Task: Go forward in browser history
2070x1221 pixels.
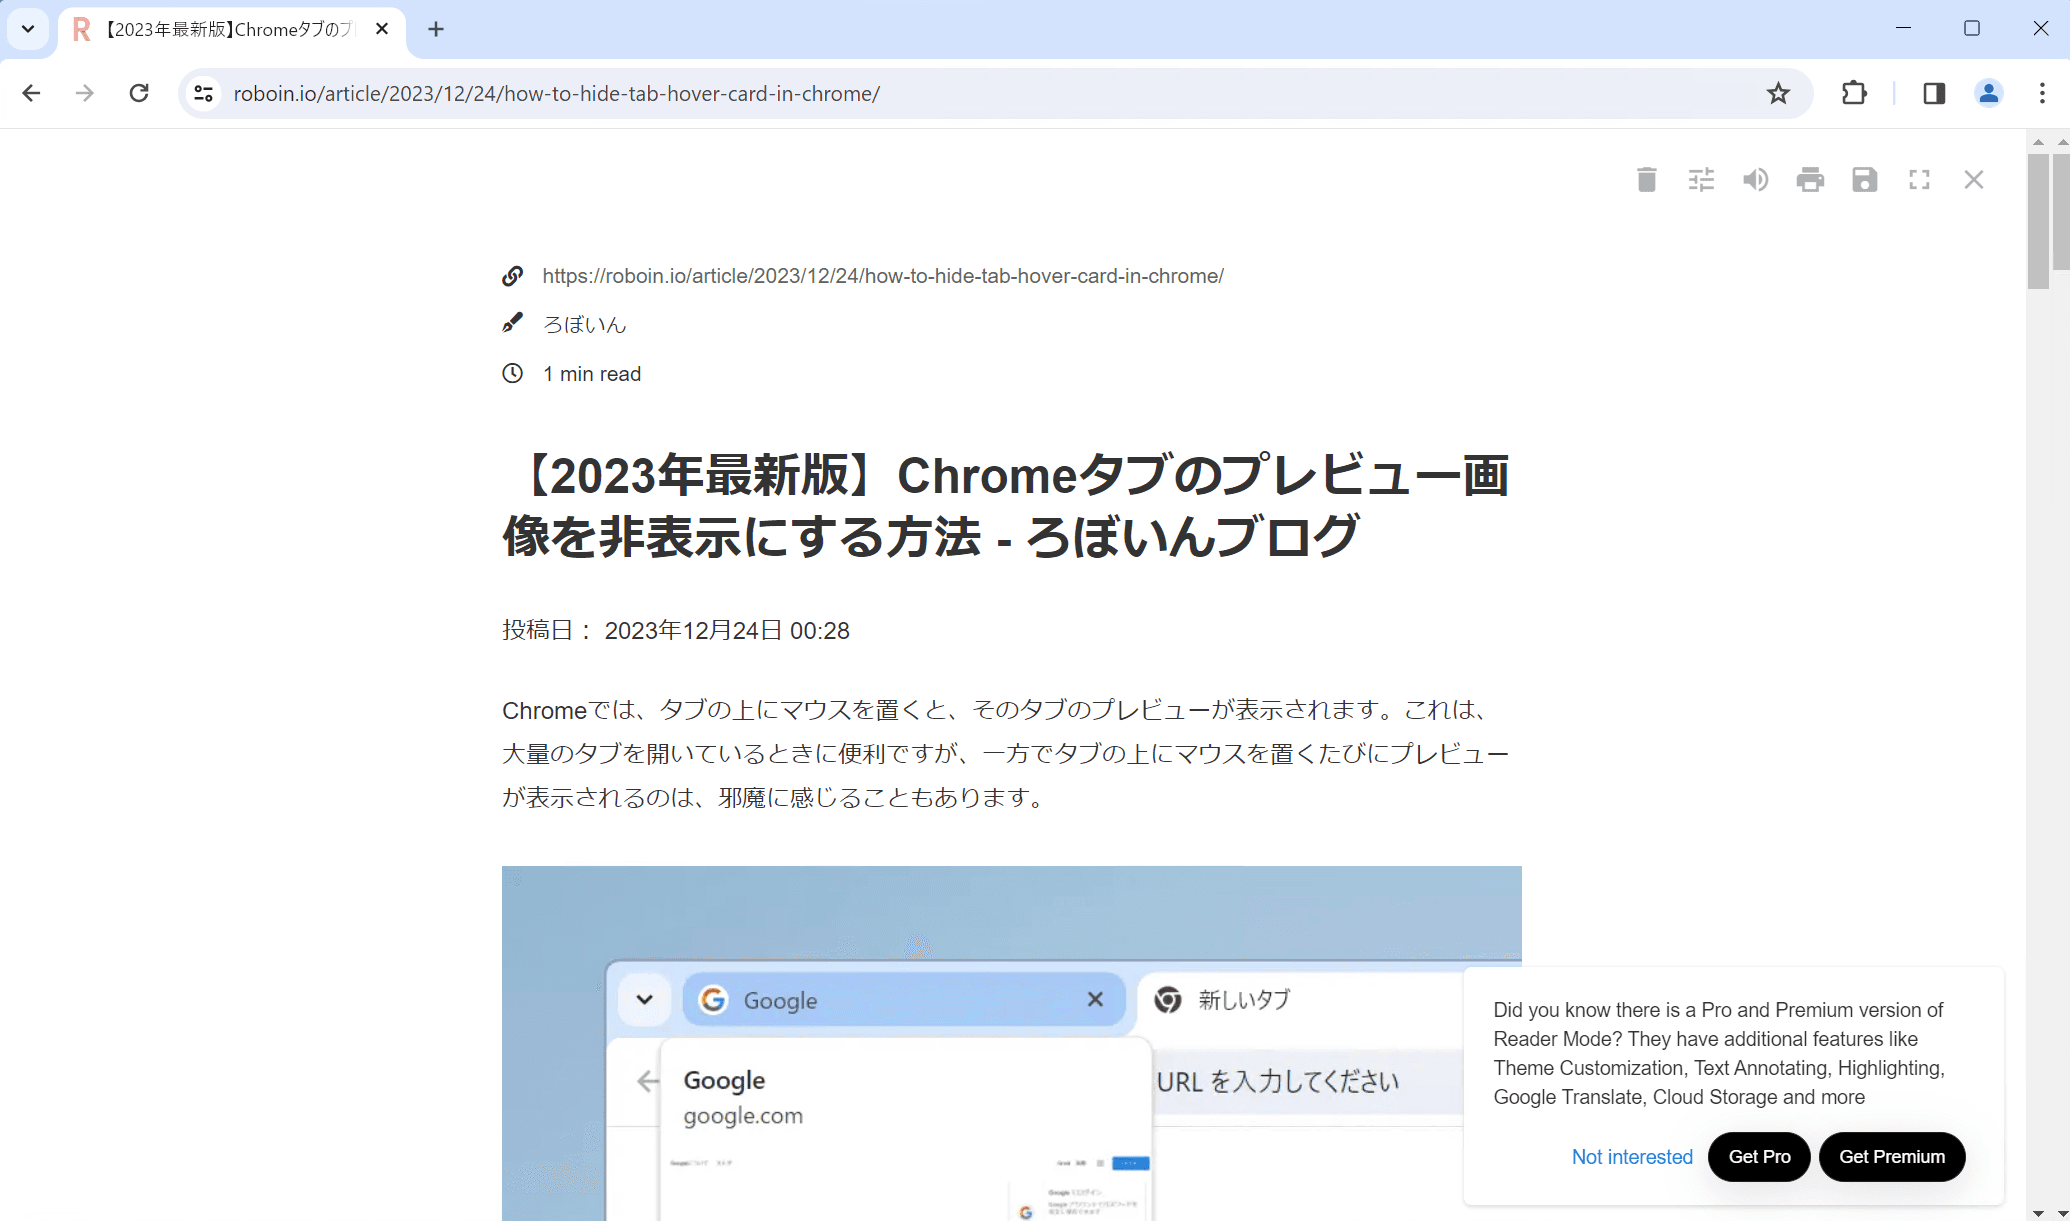Action: pos(85,93)
